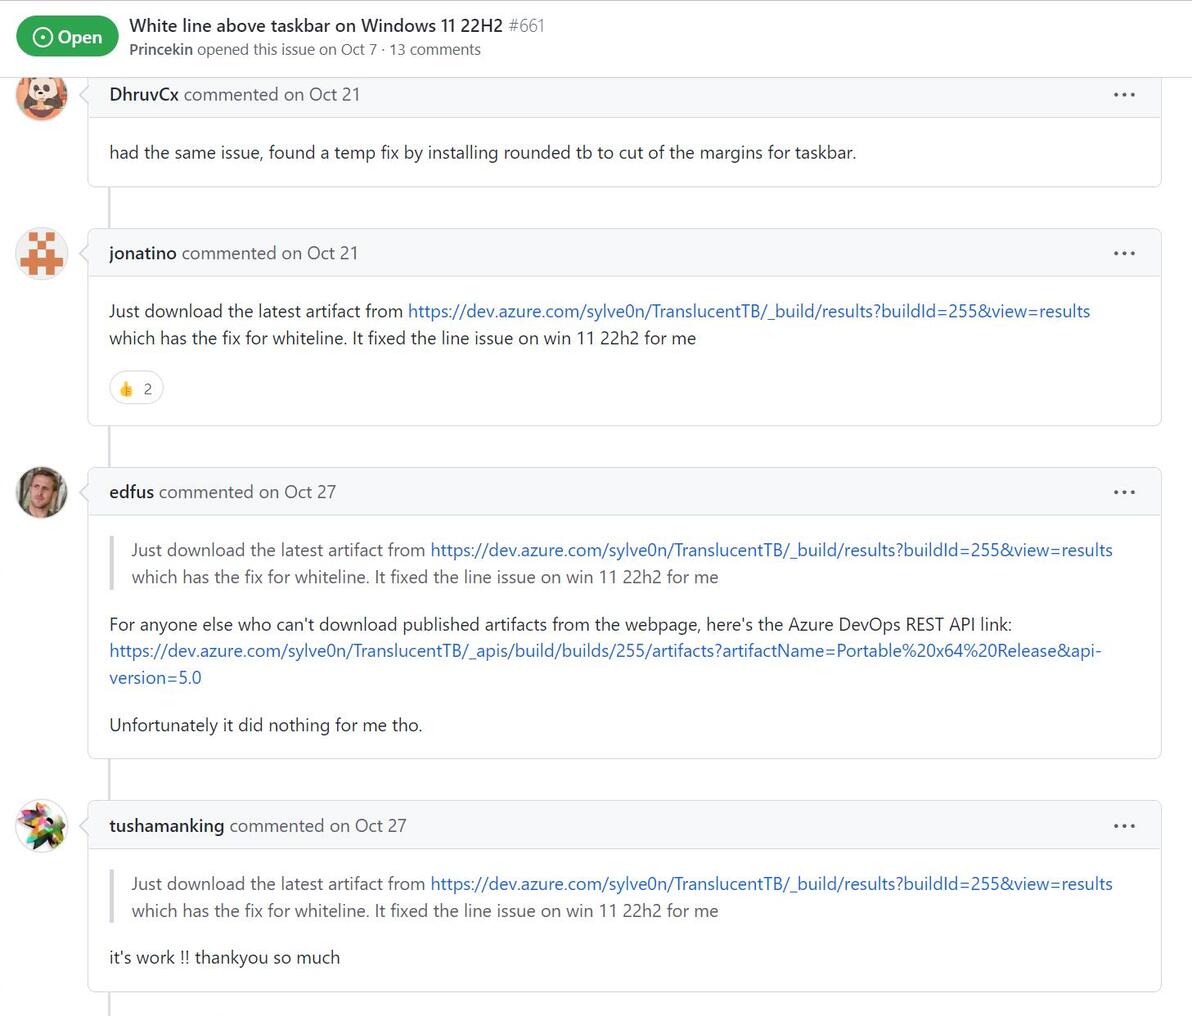Open options menu on DhruvCx's comment
Screen dimensions: 1192x1016
[1124, 95]
